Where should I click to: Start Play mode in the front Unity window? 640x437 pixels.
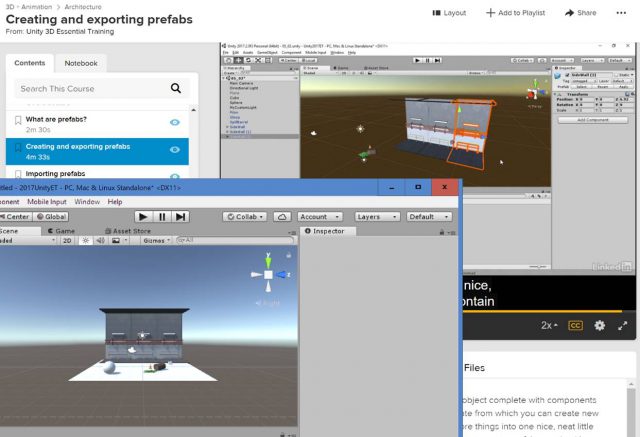click(x=143, y=217)
